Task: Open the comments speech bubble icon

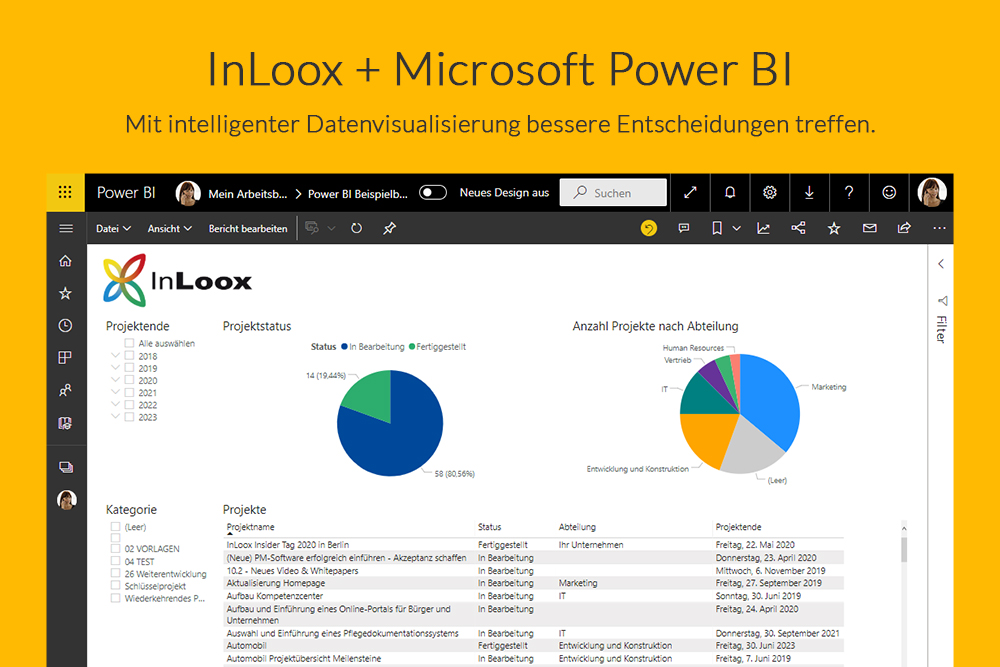Action: click(x=684, y=228)
